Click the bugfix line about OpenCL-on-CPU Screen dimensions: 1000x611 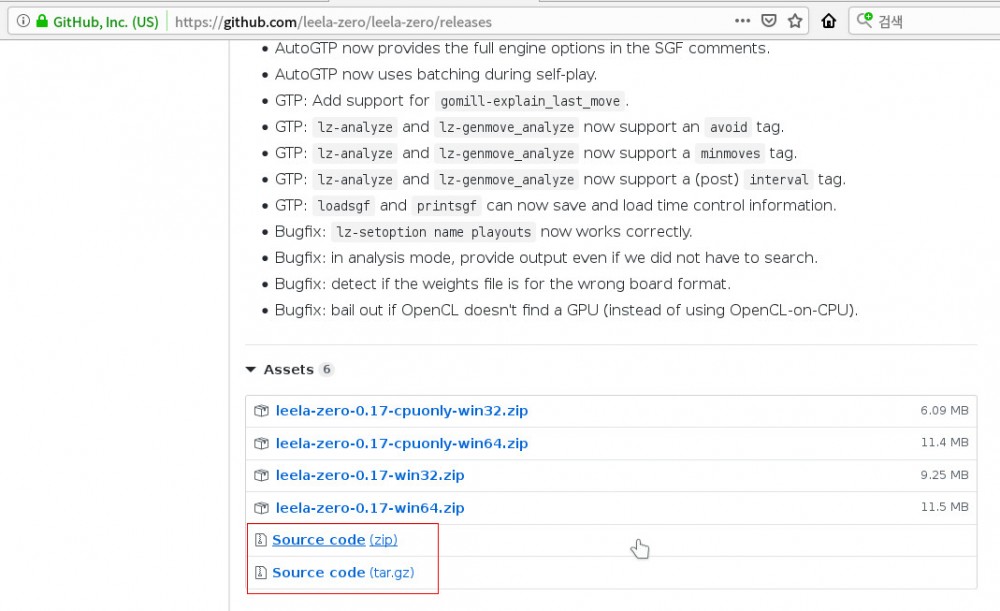[x=566, y=310]
